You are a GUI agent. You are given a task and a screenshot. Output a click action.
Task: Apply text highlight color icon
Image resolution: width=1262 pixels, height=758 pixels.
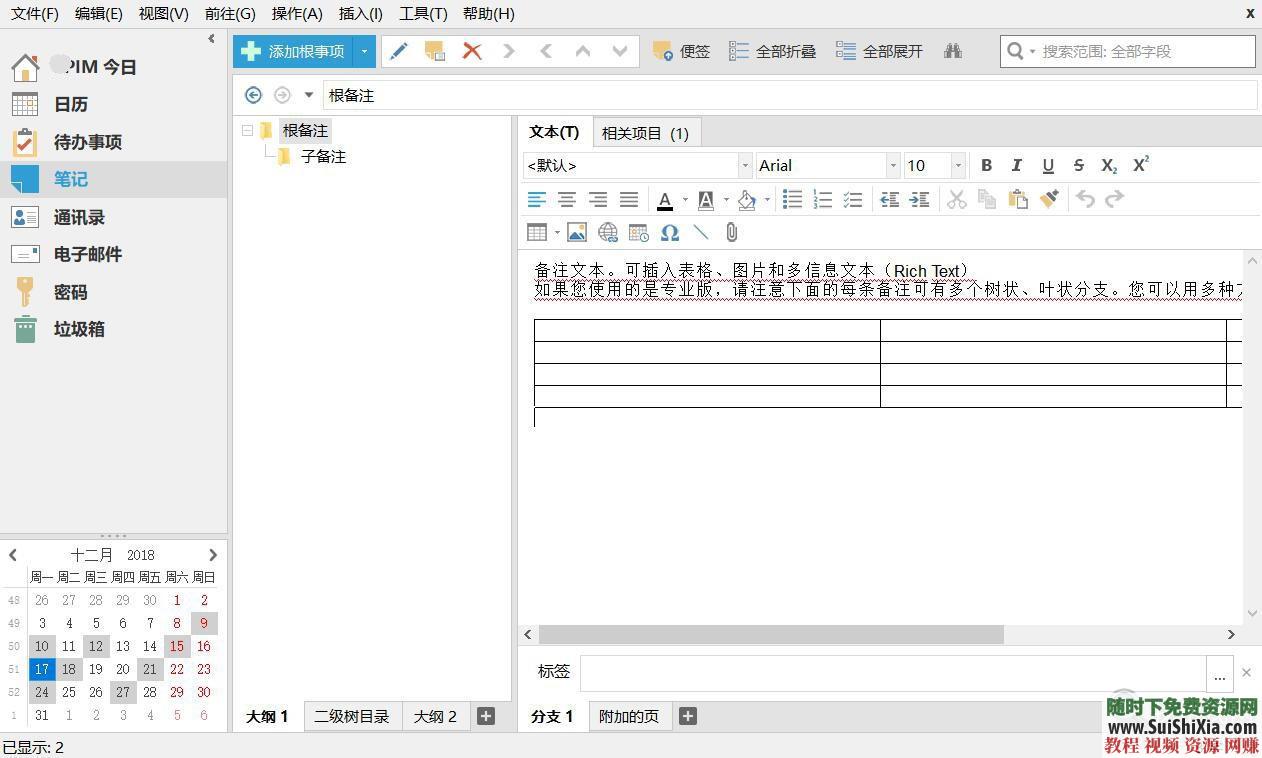(706, 200)
